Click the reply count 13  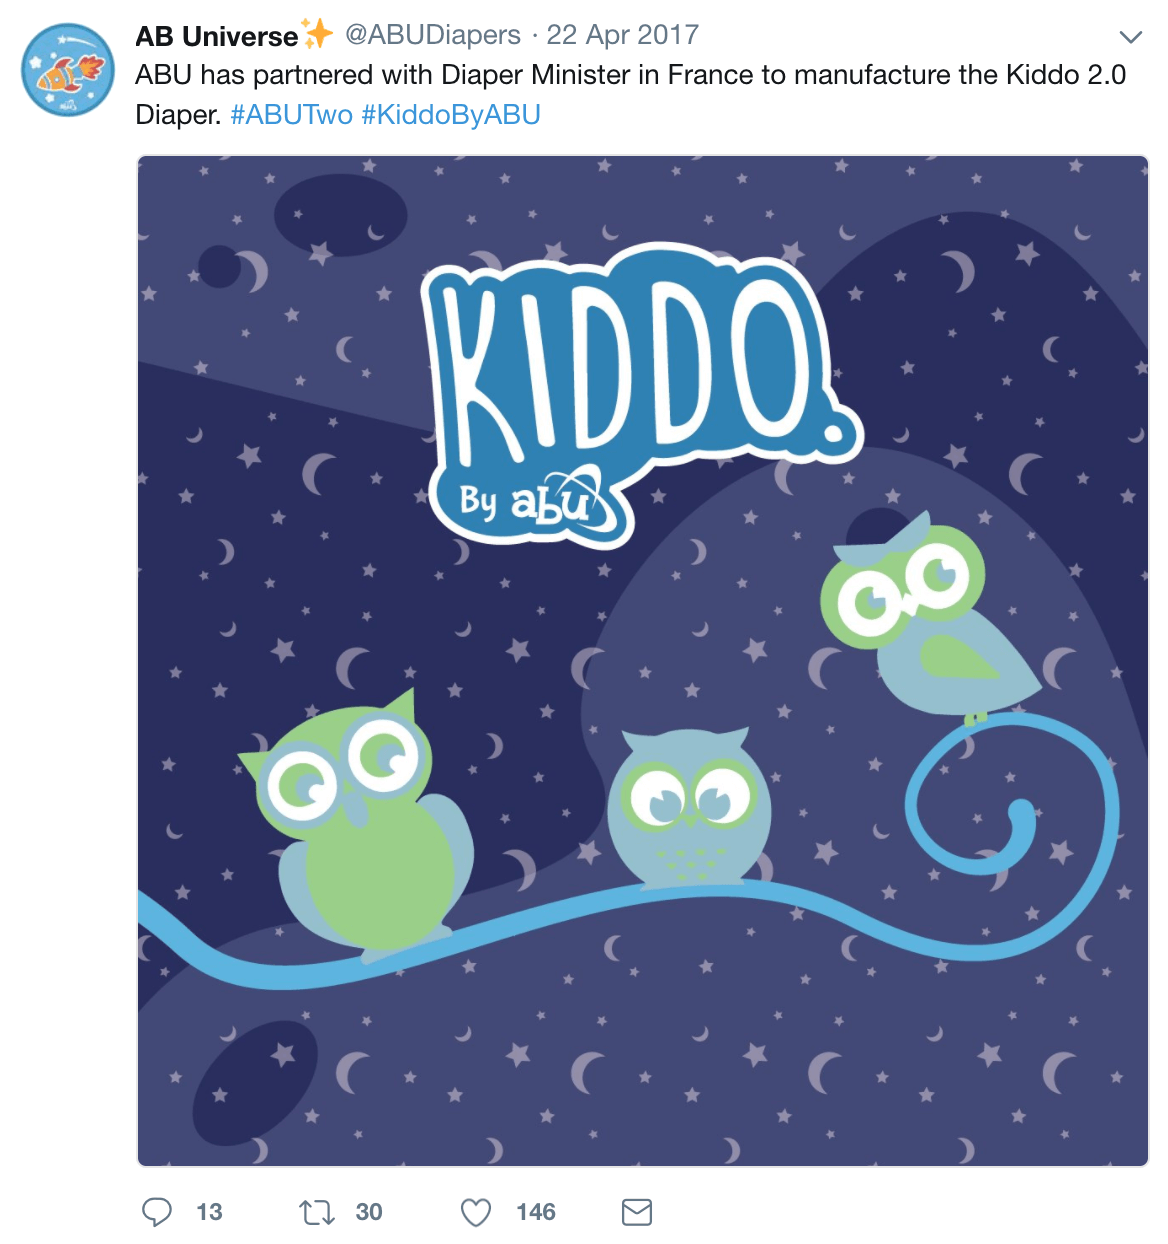(x=209, y=1212)
